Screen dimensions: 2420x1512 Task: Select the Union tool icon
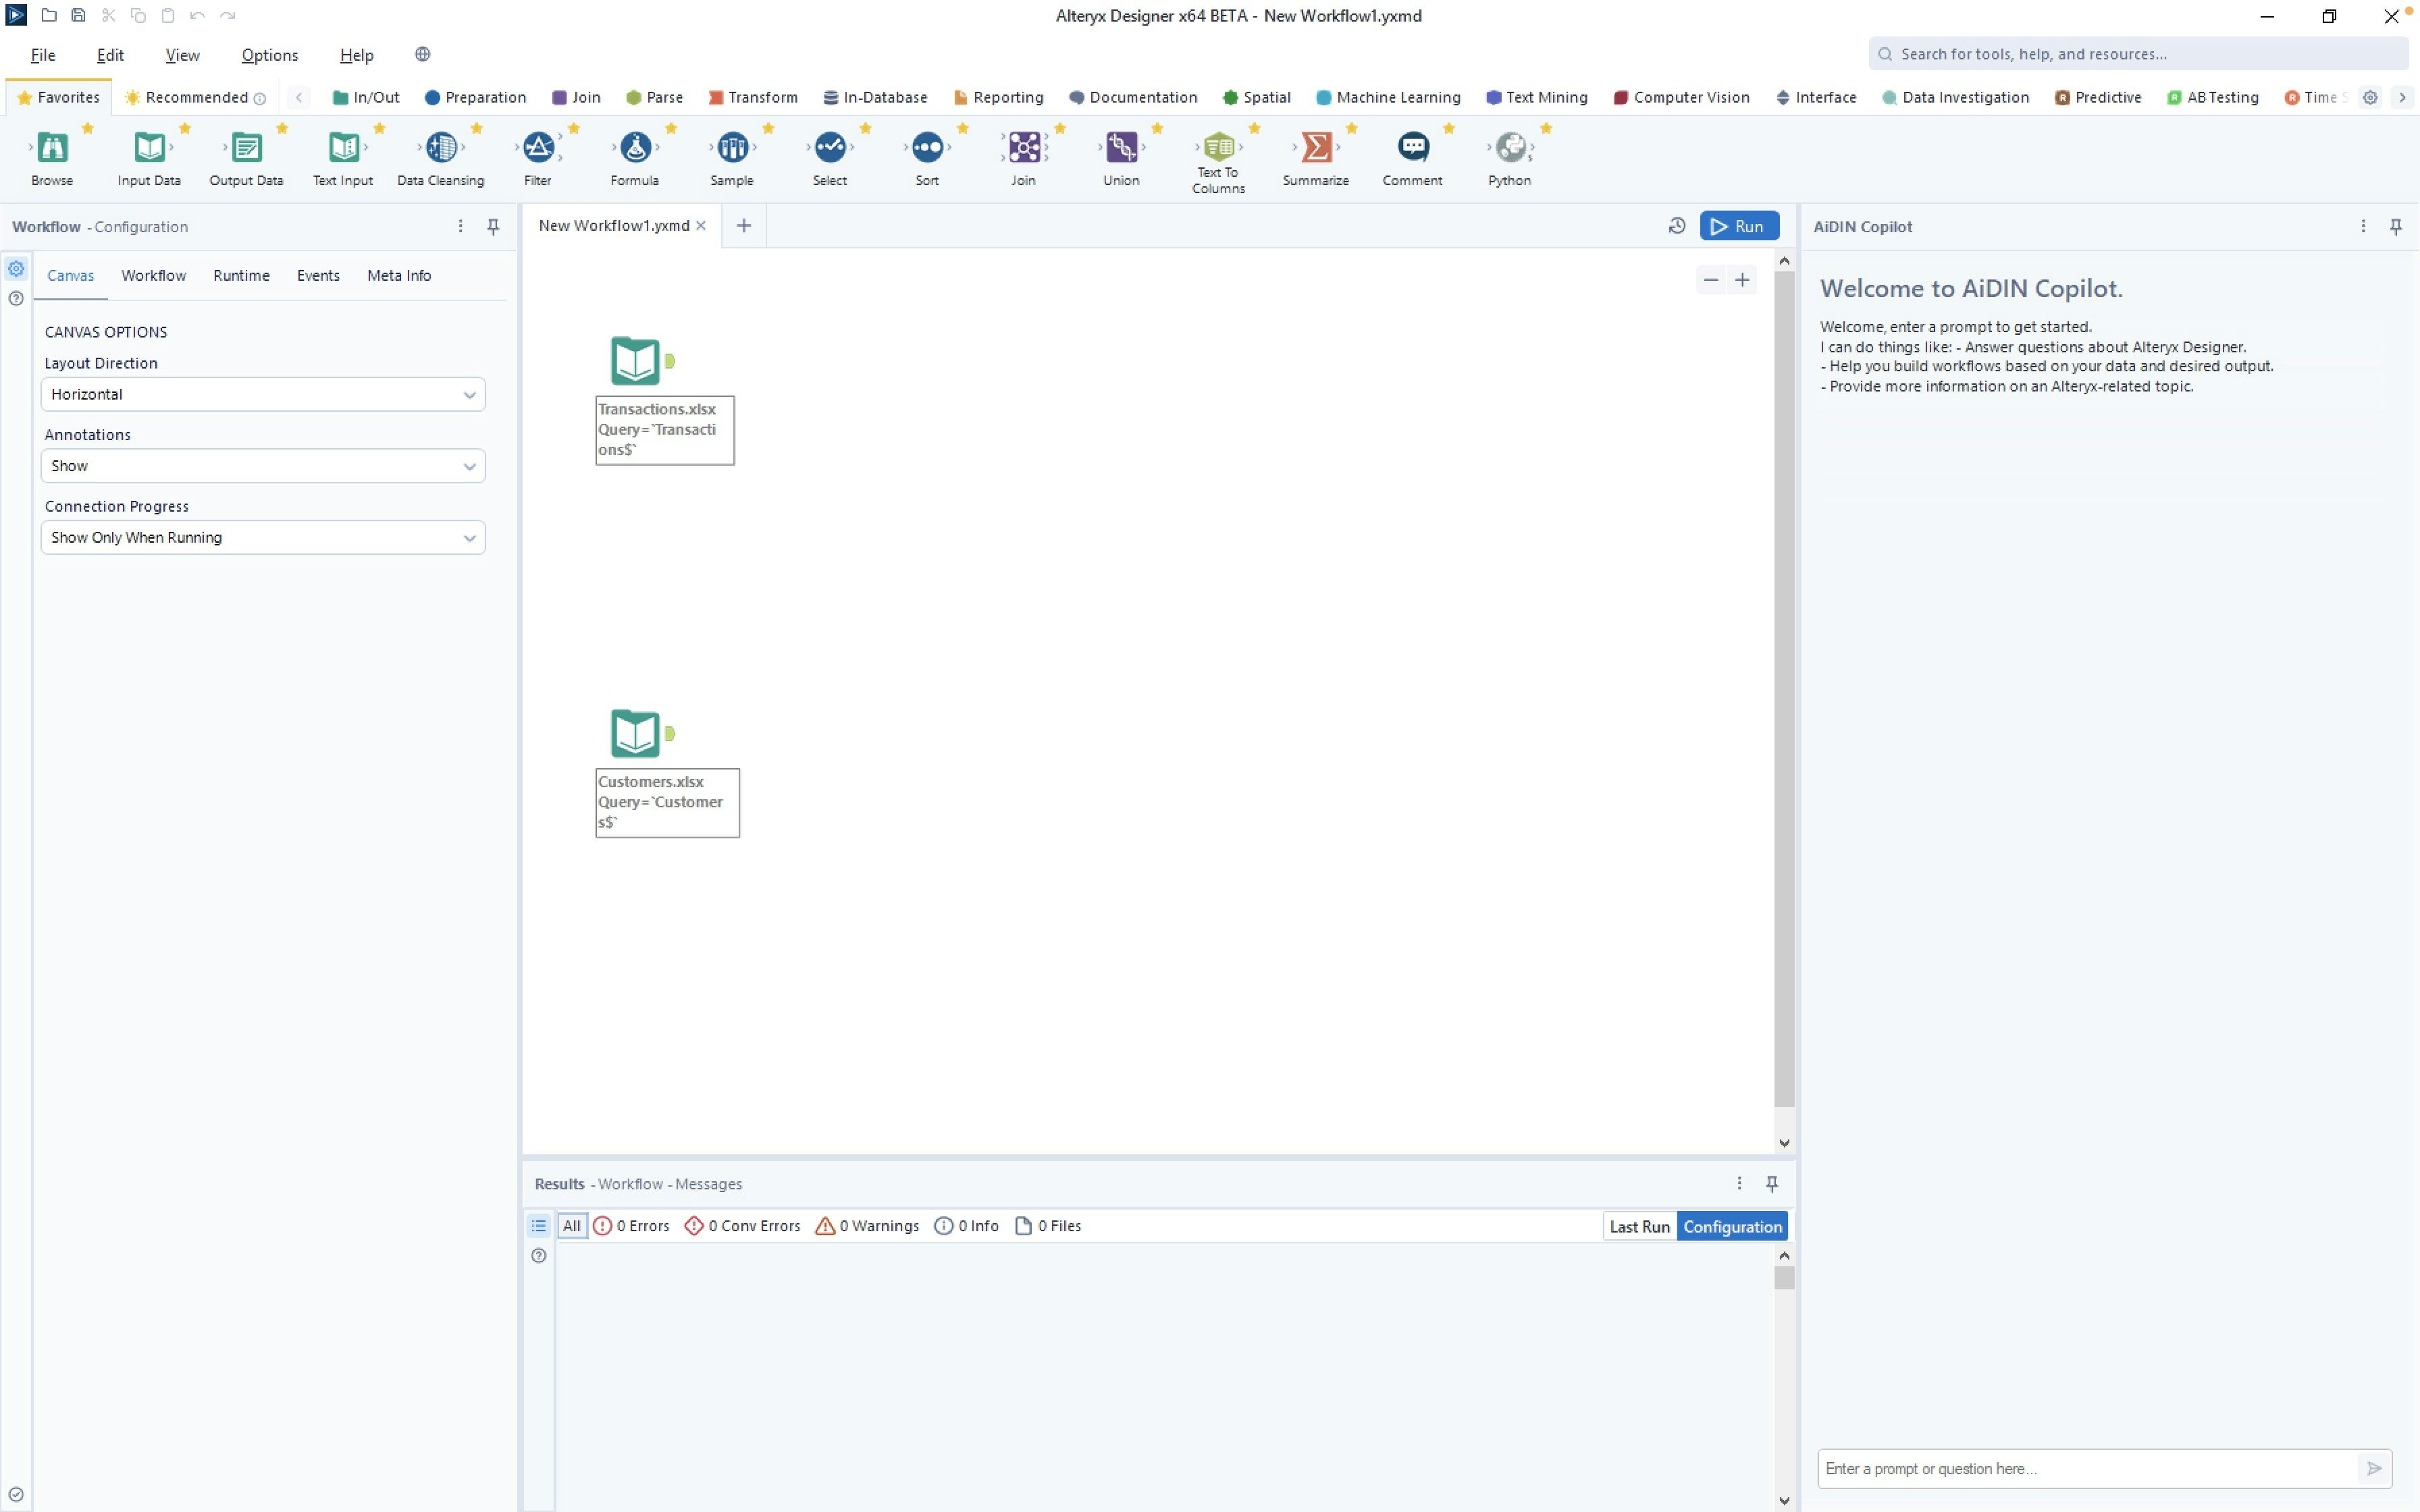[x=1121, y=148]
